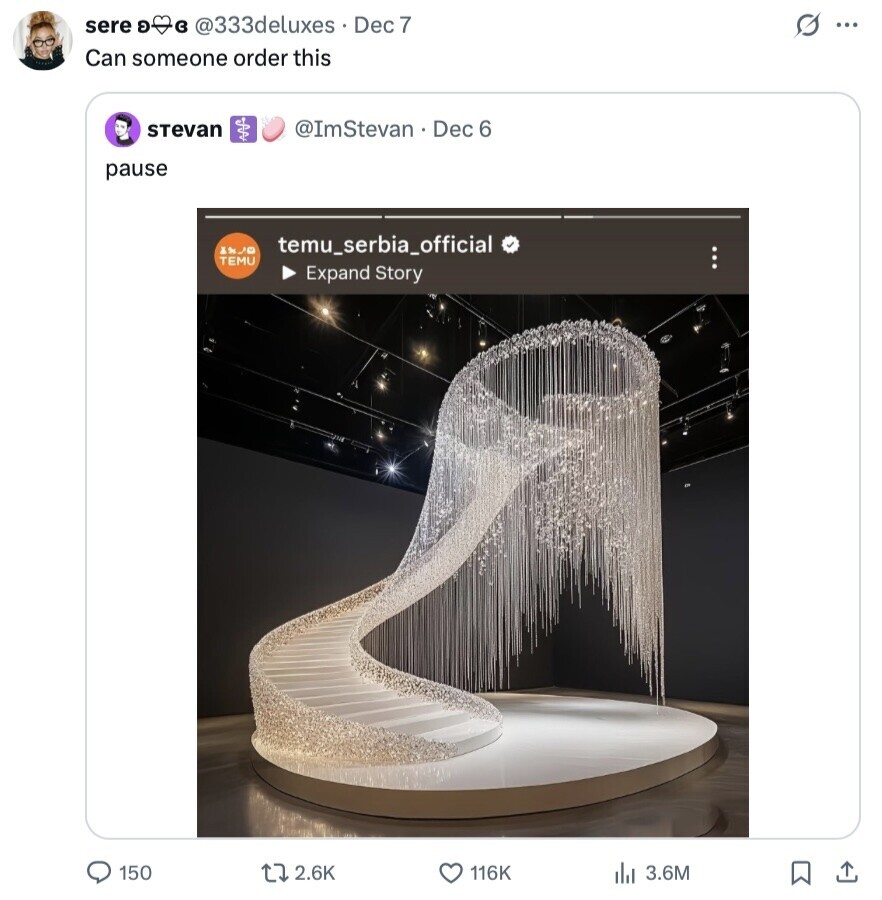882x900 pixels.
Task: Click the share upload icon
Action: 846,872
